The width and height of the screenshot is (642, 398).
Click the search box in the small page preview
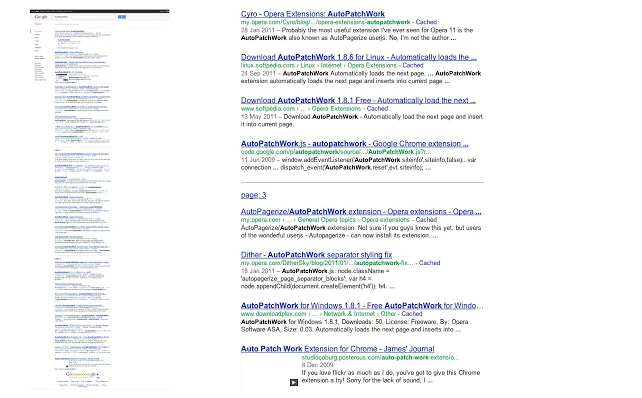click(x=86, y=17)
